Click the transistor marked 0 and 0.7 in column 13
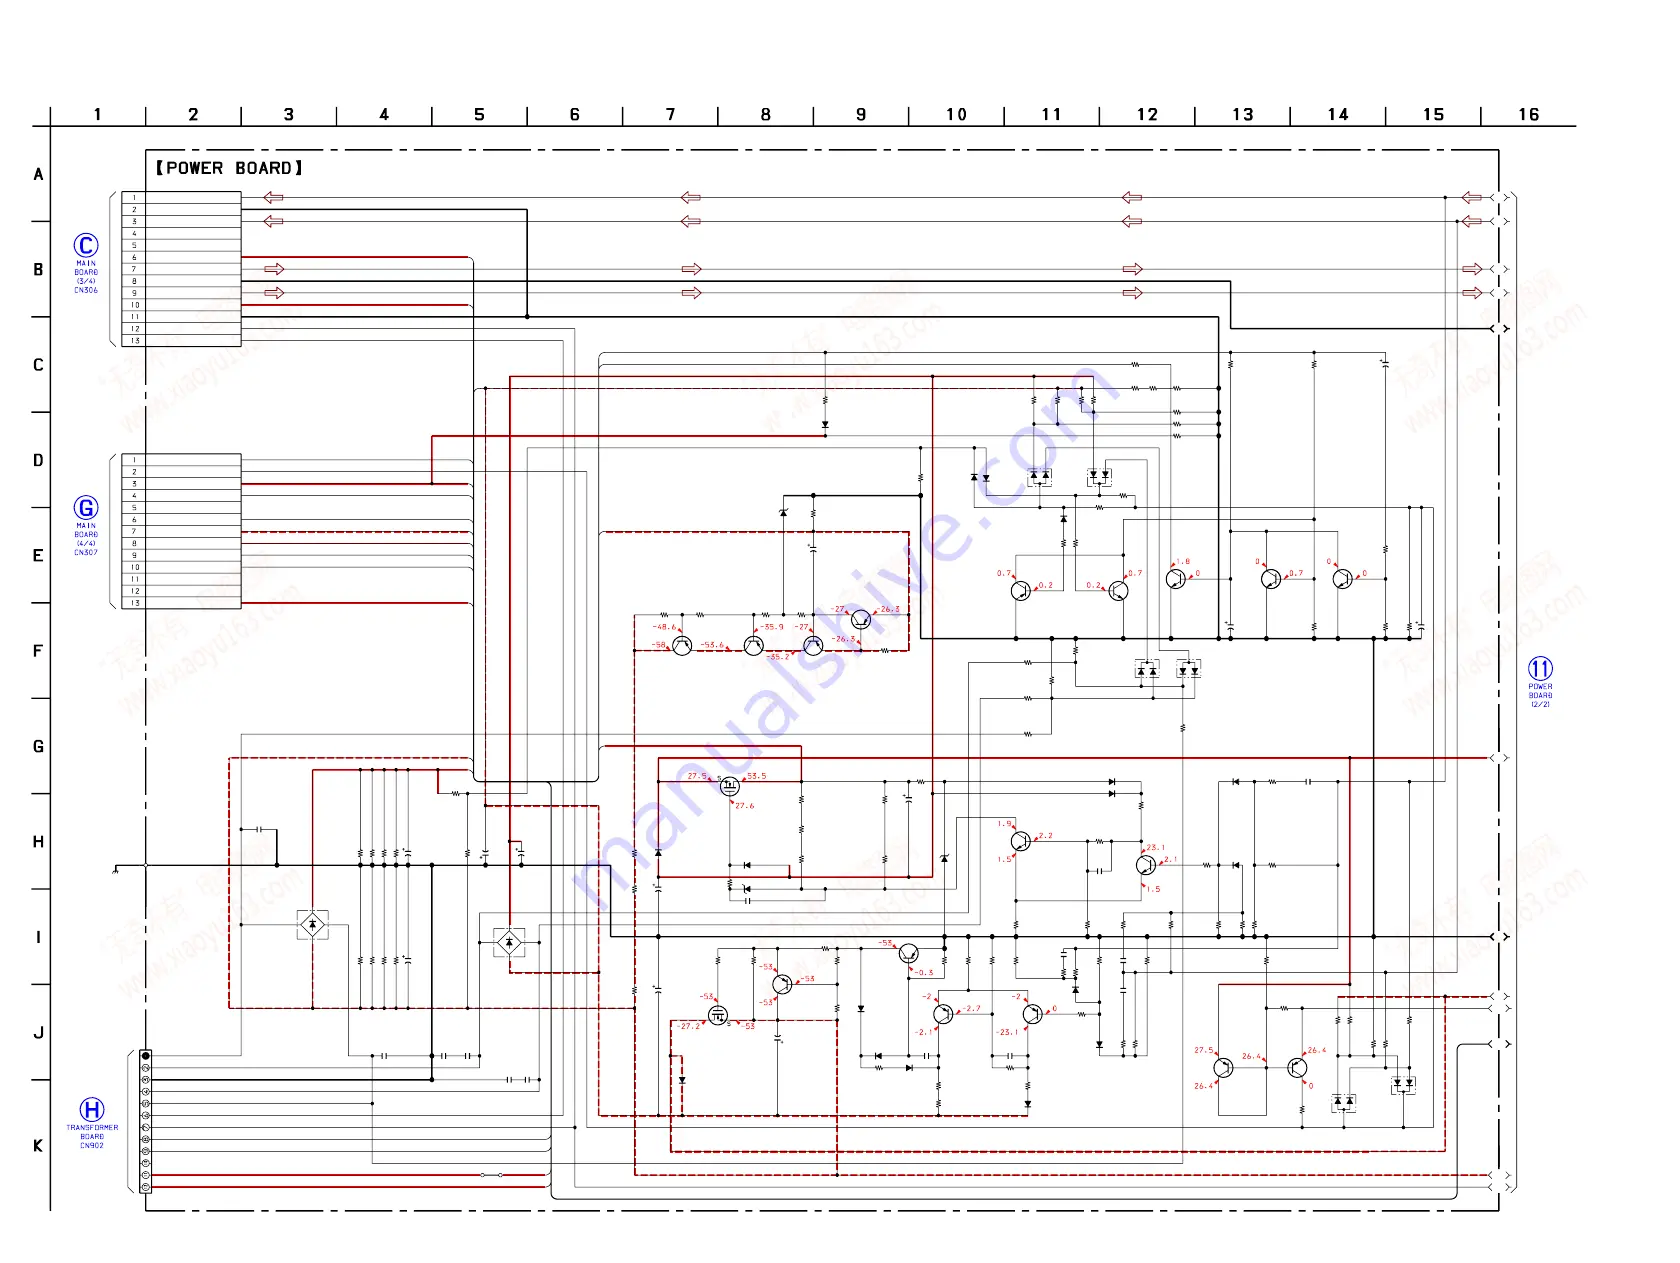The width and height of the screenshot is (1680, 1263). 1271,579
